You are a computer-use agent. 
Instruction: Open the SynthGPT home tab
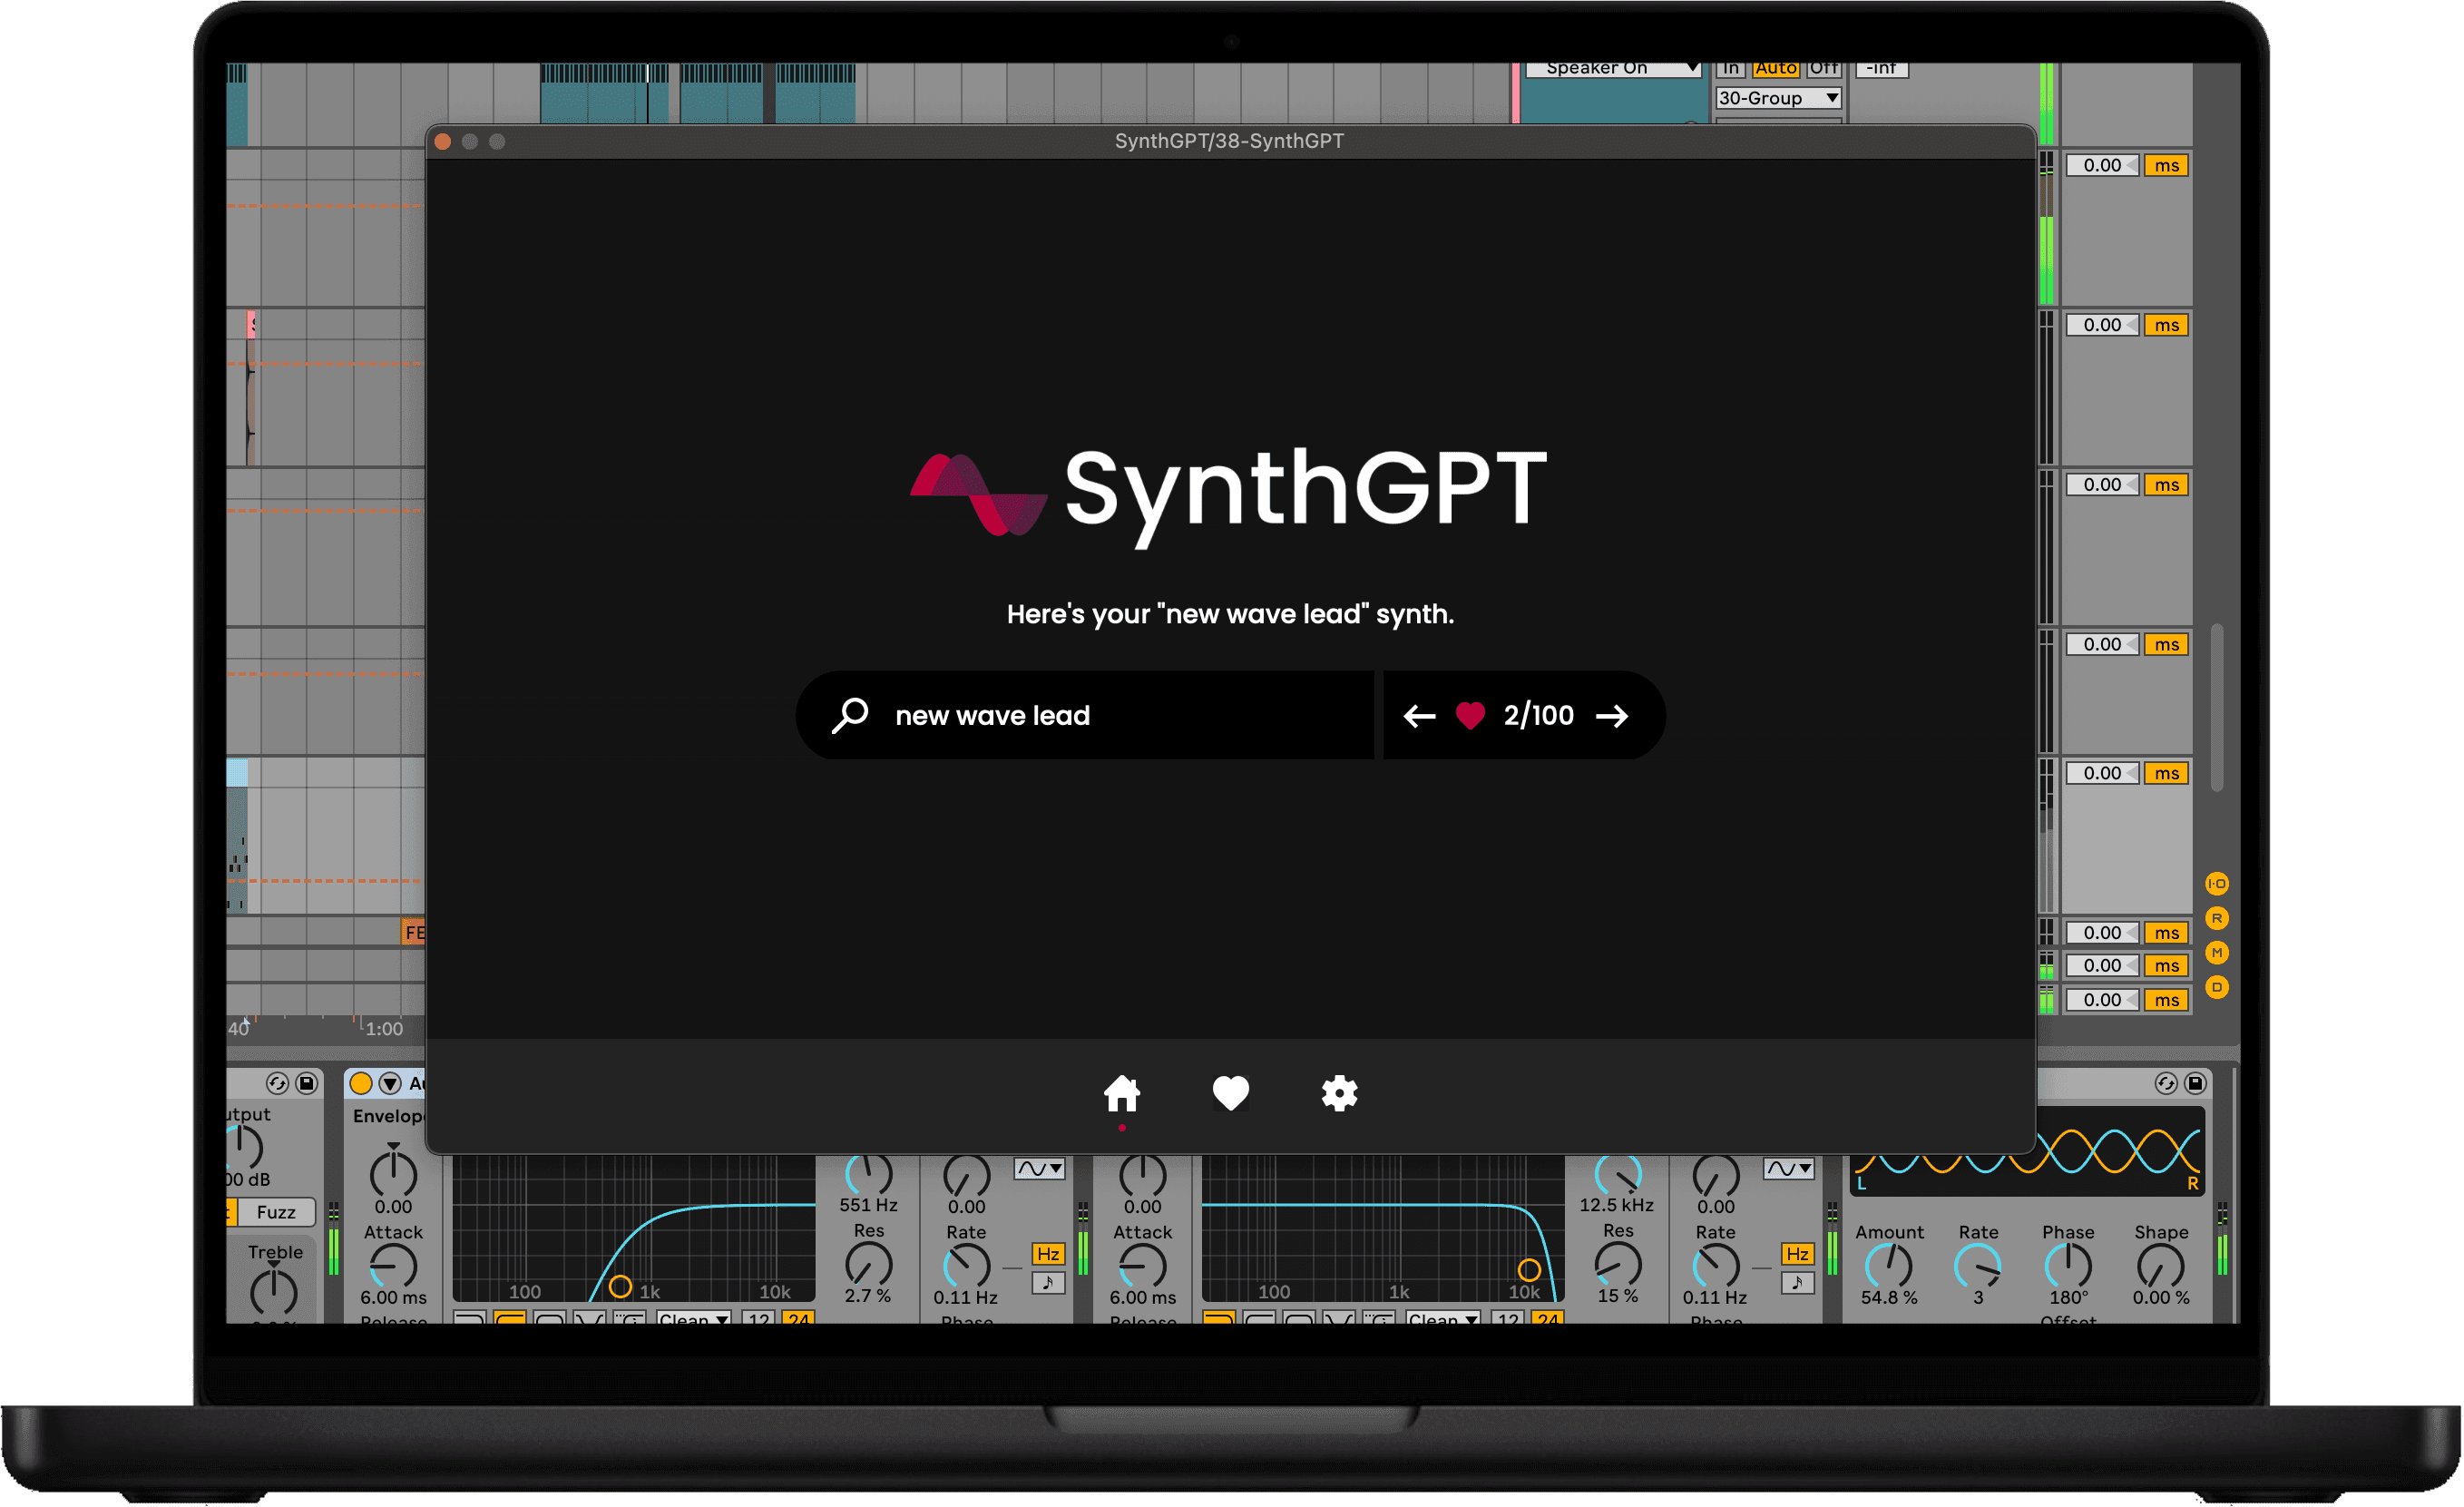(x=1122, y=1093)
